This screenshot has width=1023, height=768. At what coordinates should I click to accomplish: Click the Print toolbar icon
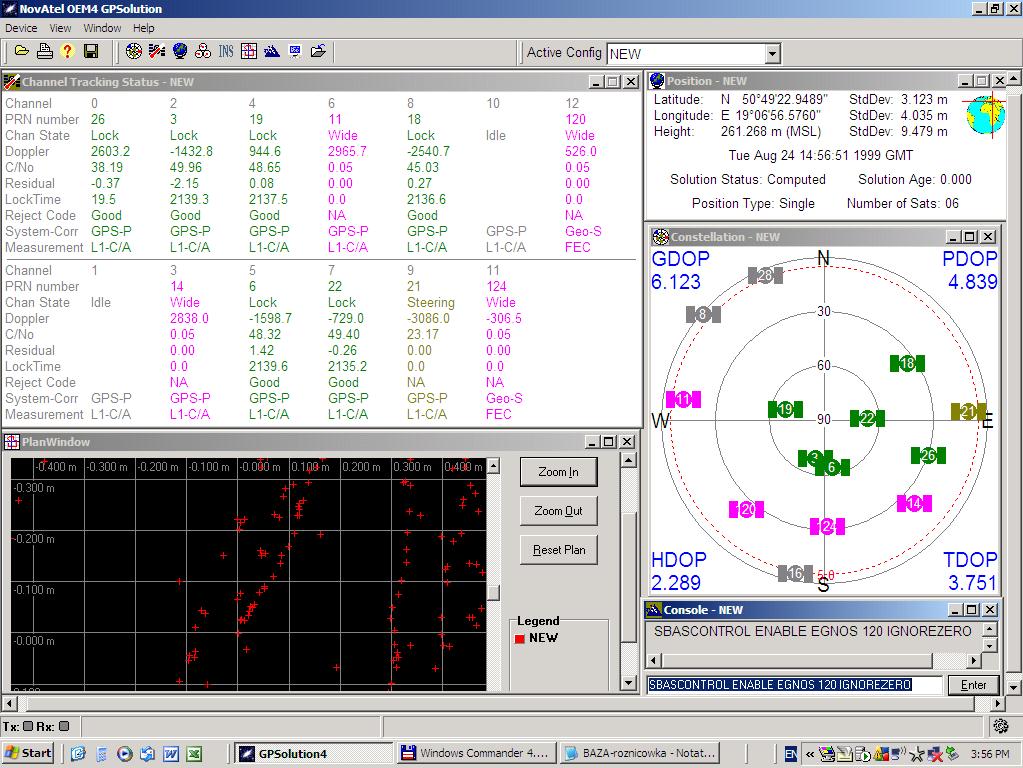[44, 52]
